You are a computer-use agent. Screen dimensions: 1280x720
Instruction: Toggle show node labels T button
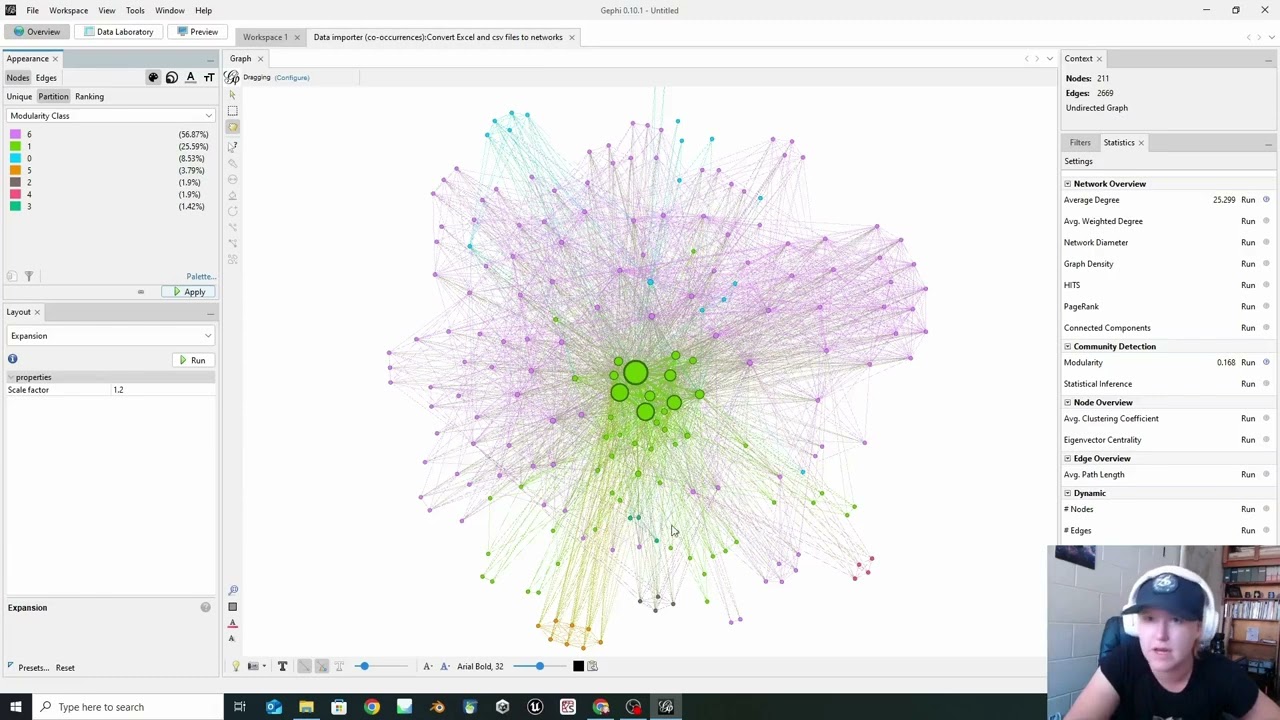pyautogui.click(x=282, y=666)
